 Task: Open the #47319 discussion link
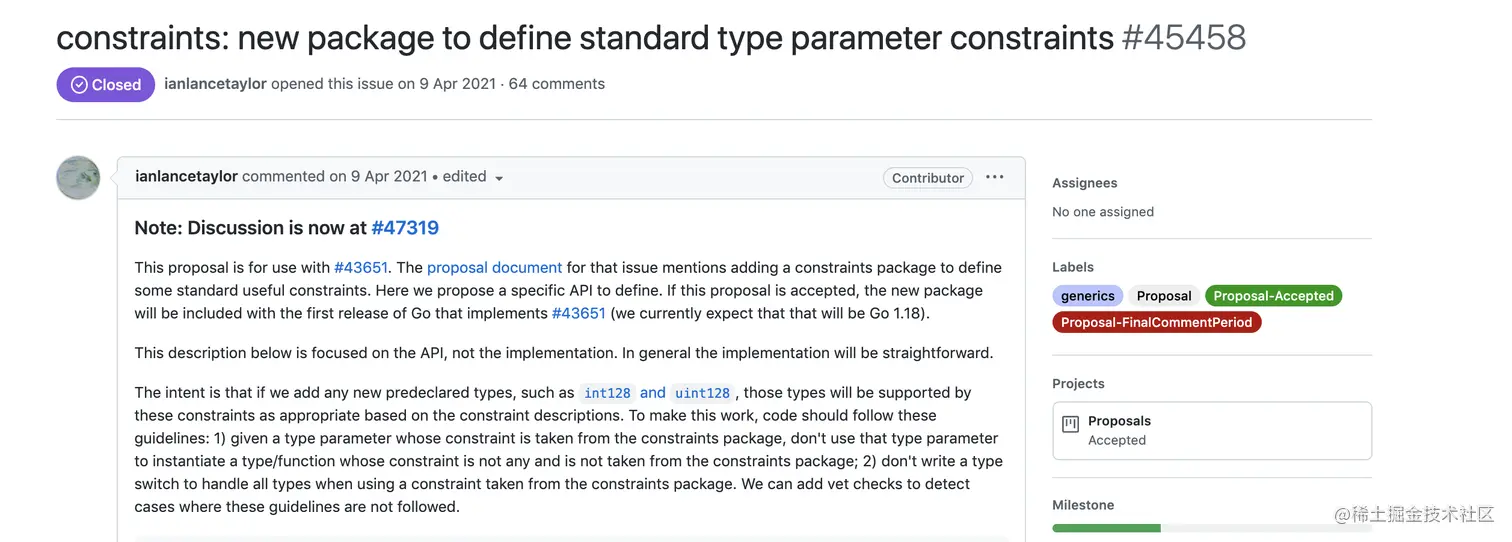coord(405,228)
